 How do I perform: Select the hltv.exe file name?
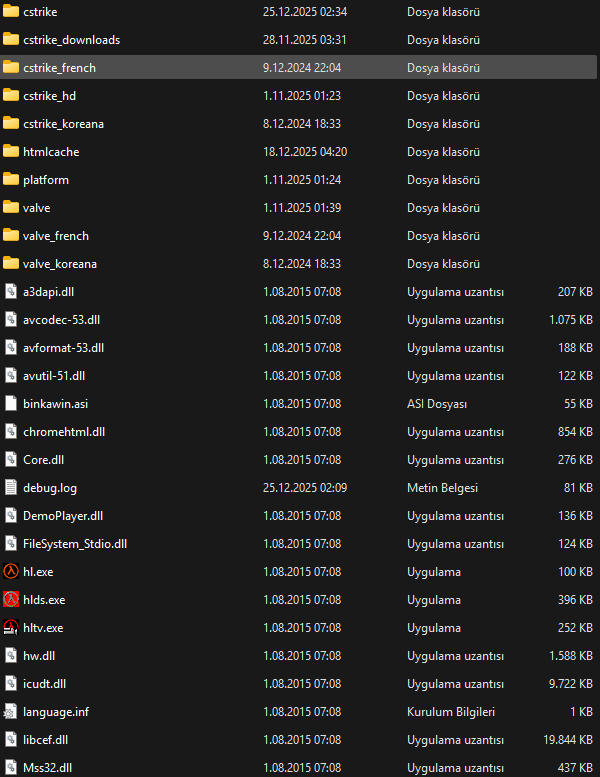click(43, 628)
